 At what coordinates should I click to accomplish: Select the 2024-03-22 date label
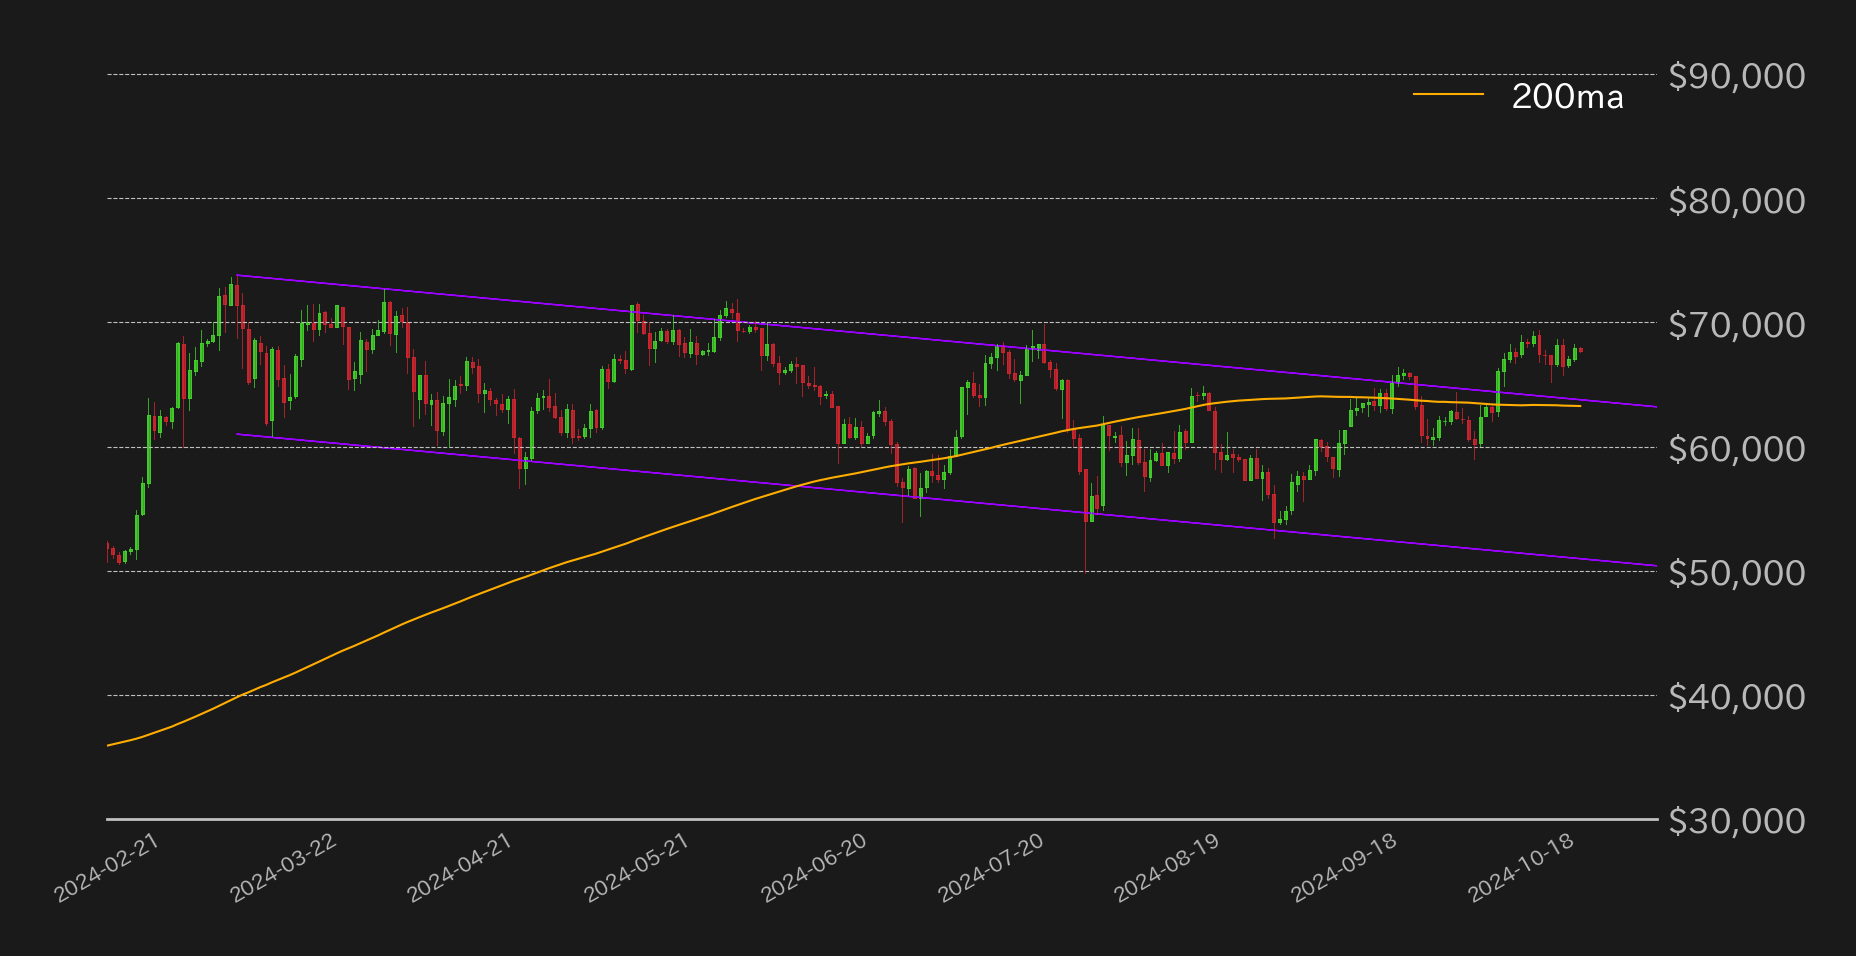(284, 868)
